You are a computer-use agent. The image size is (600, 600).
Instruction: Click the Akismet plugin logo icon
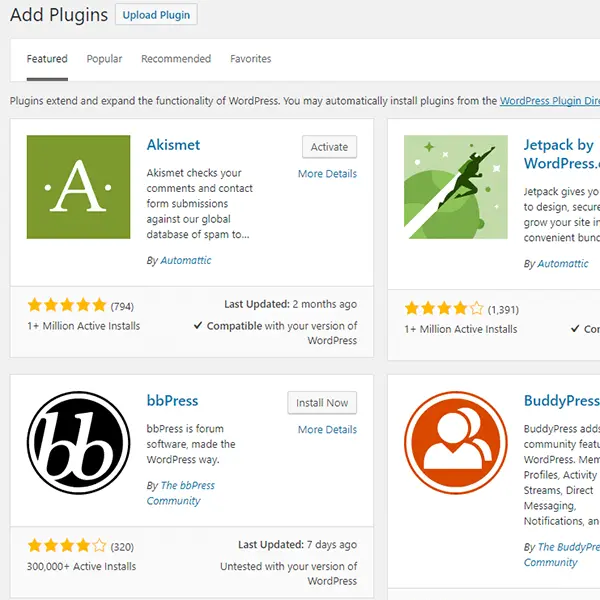[78, 187]
